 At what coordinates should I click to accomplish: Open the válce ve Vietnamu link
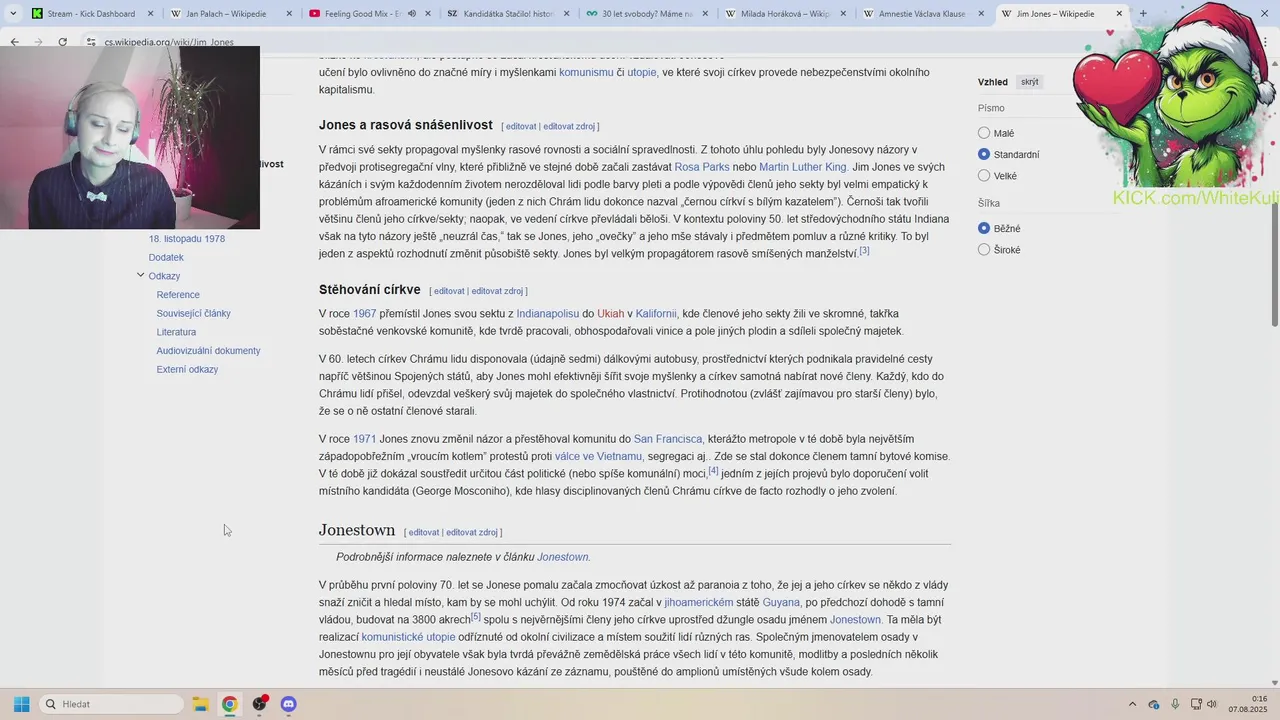click(x=598, y=456)
